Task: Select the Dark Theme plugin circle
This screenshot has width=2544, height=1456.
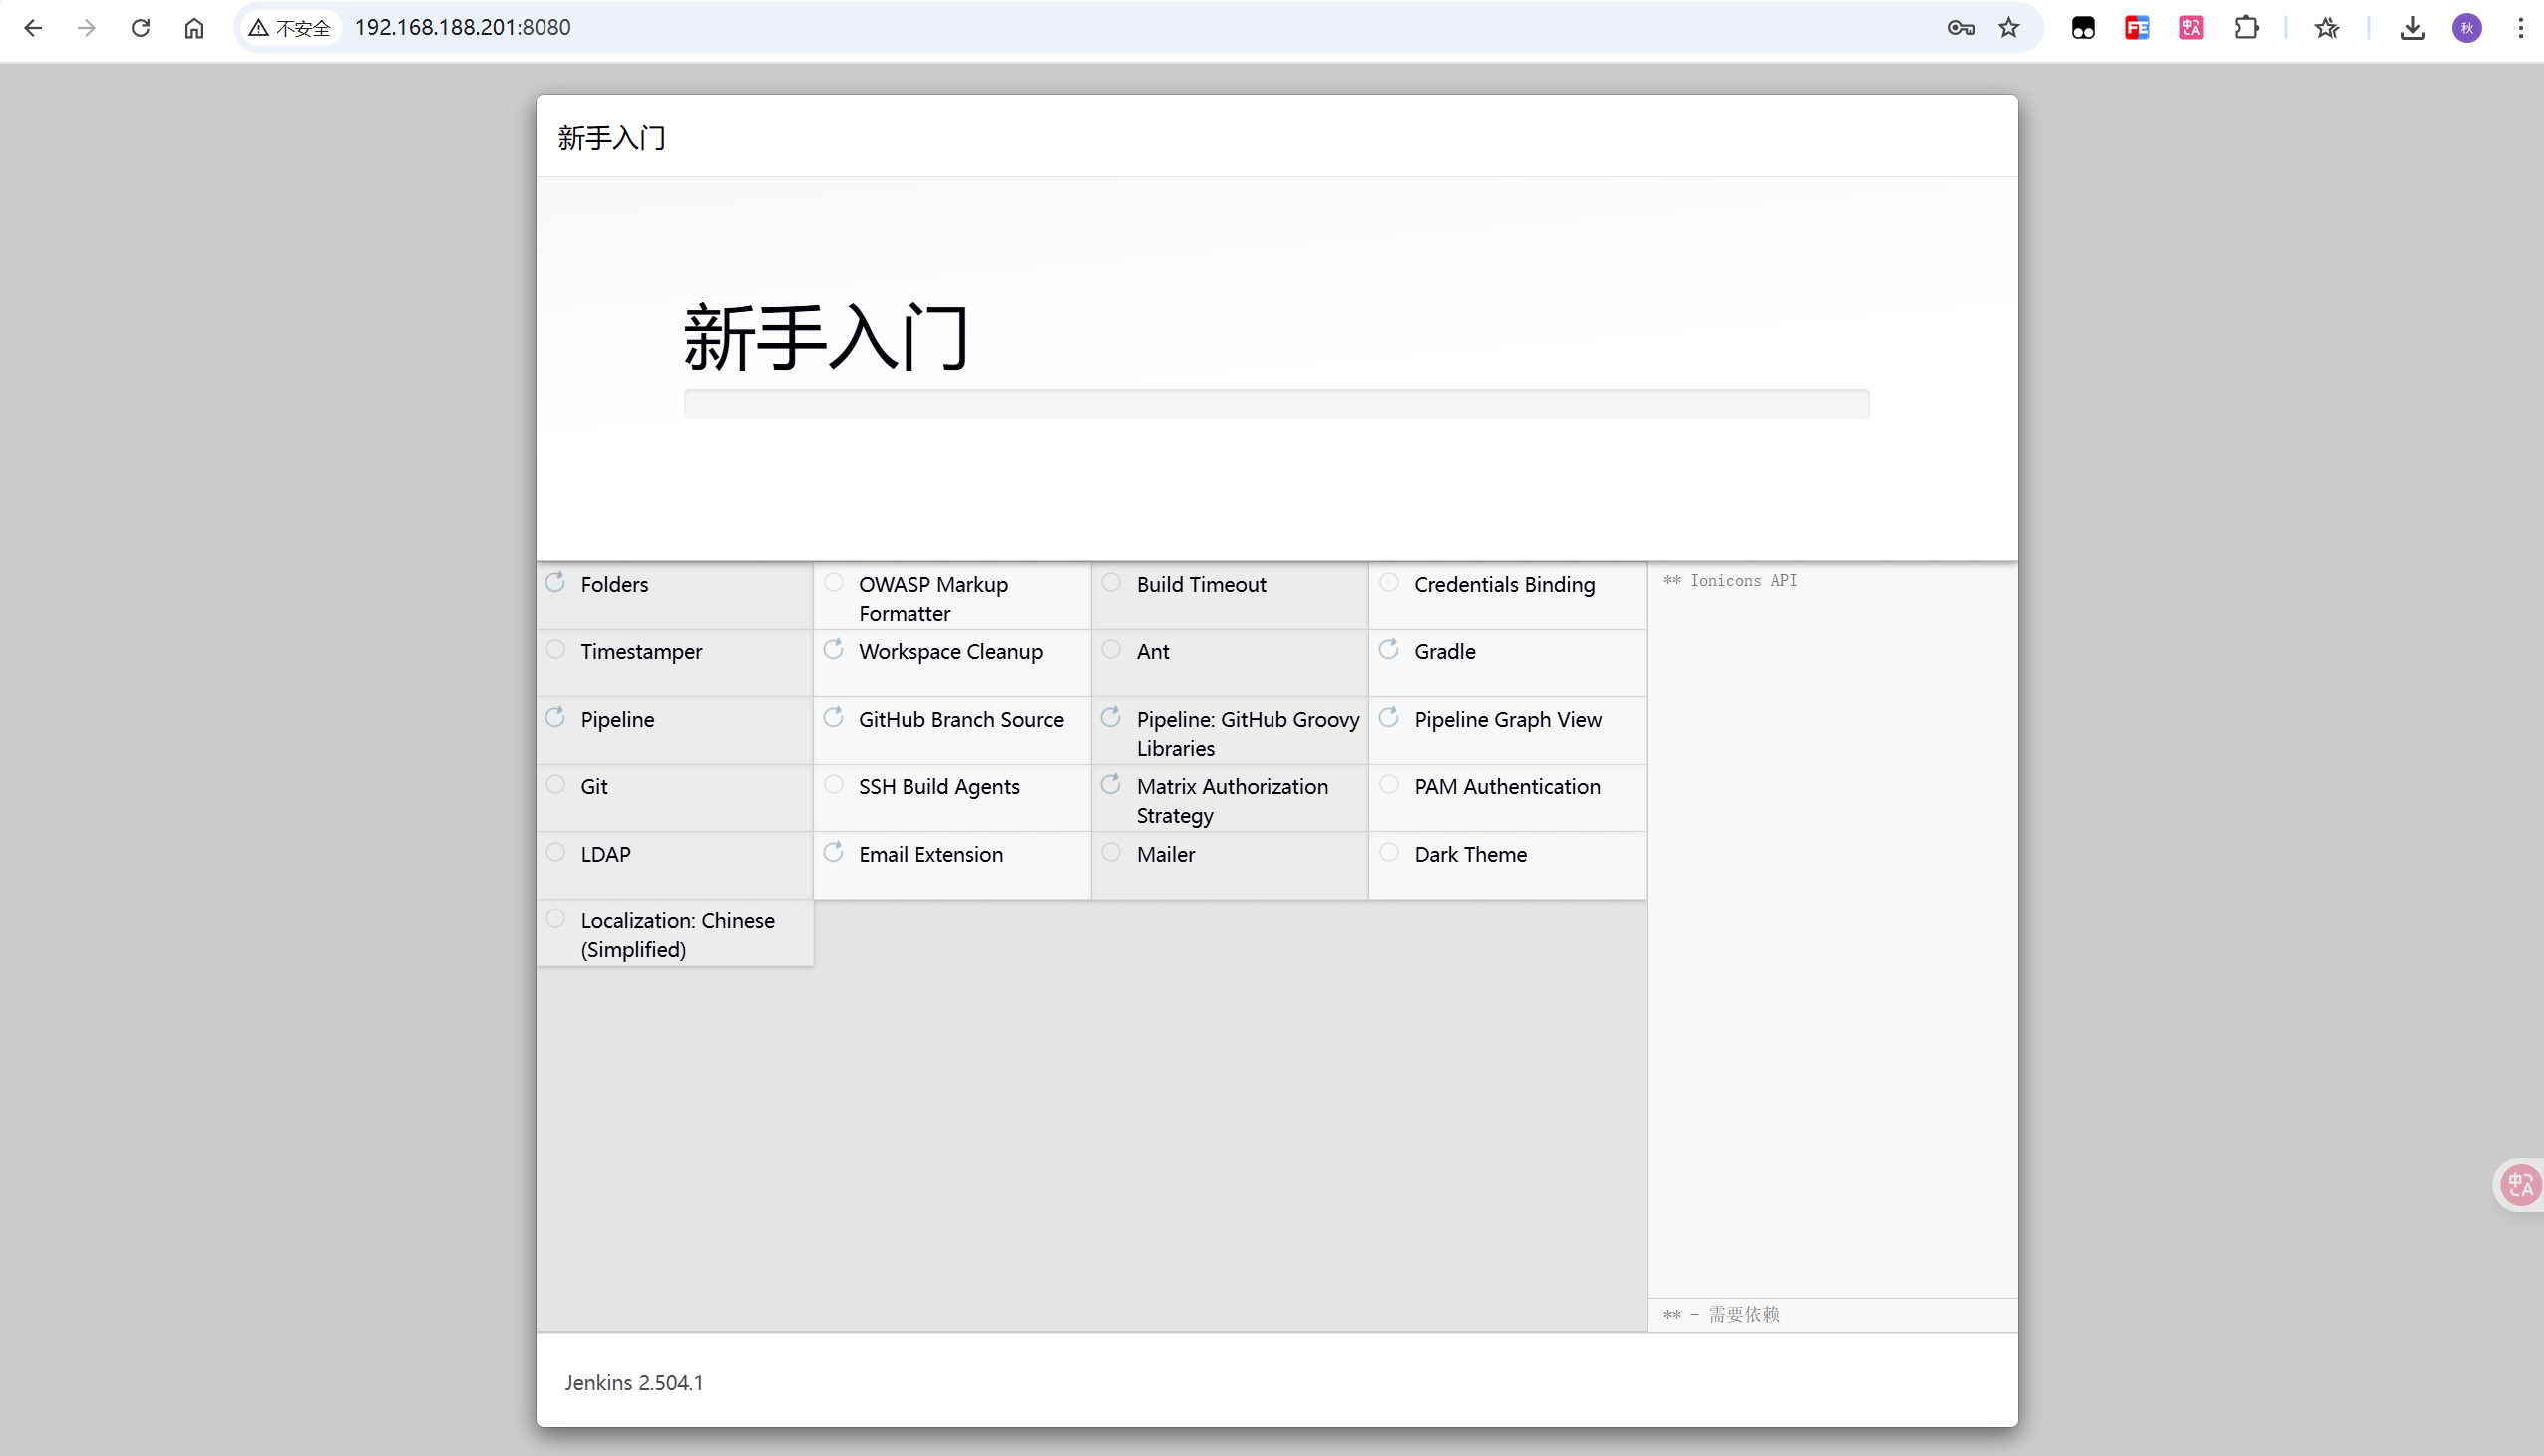Action: [x=1389, y=852]
